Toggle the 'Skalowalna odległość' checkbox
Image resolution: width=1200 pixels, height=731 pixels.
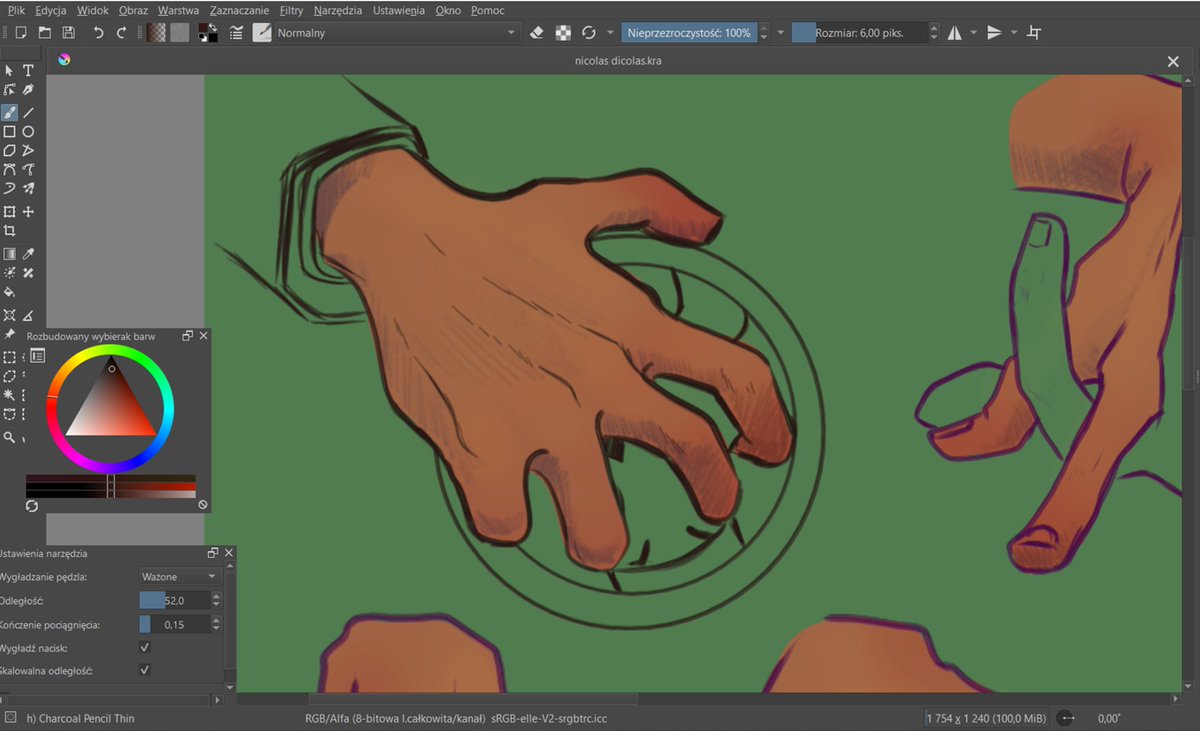(x=145, y=670)
